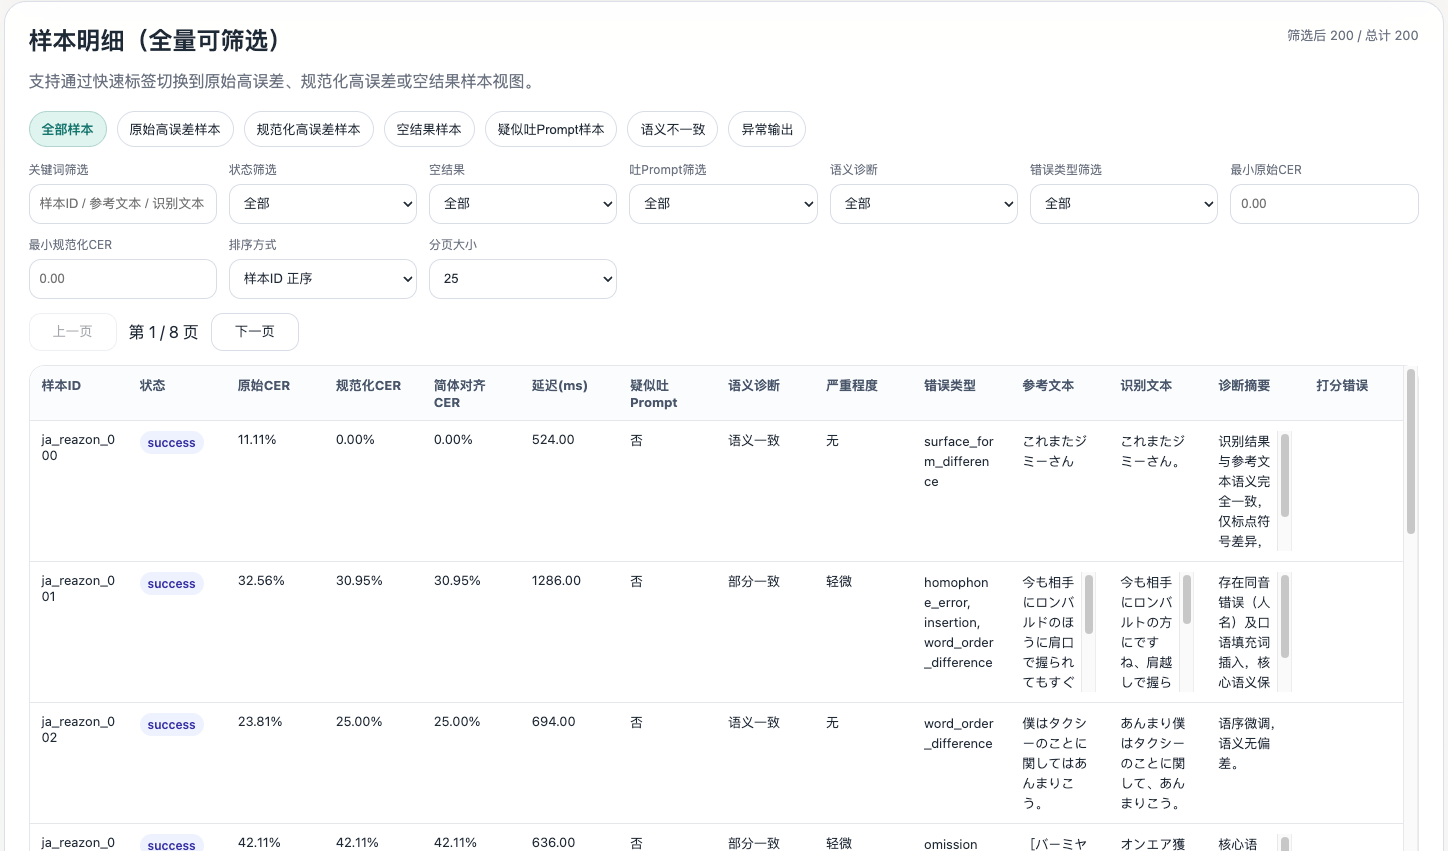Open the 状态筛选 dropdown
The height and width of the screenshot is (851, 1448).
pyautogui.click(x=323, y=204)
